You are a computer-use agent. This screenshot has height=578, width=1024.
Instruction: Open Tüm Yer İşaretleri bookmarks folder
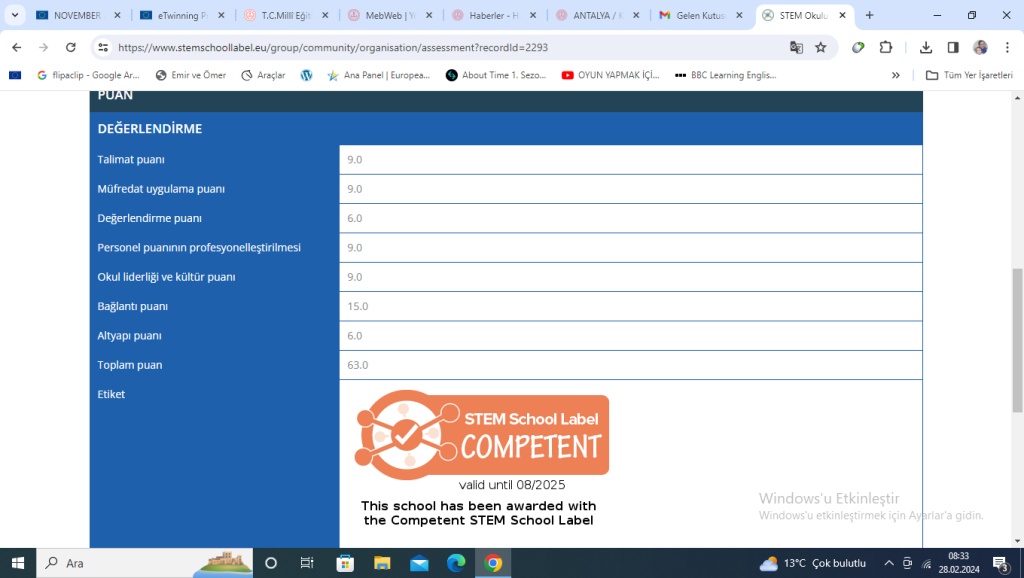[969, 75]
